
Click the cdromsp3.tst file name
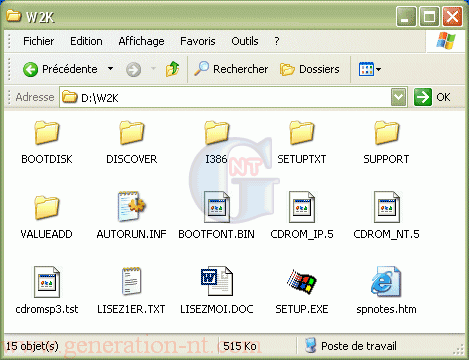pos(47,309)
